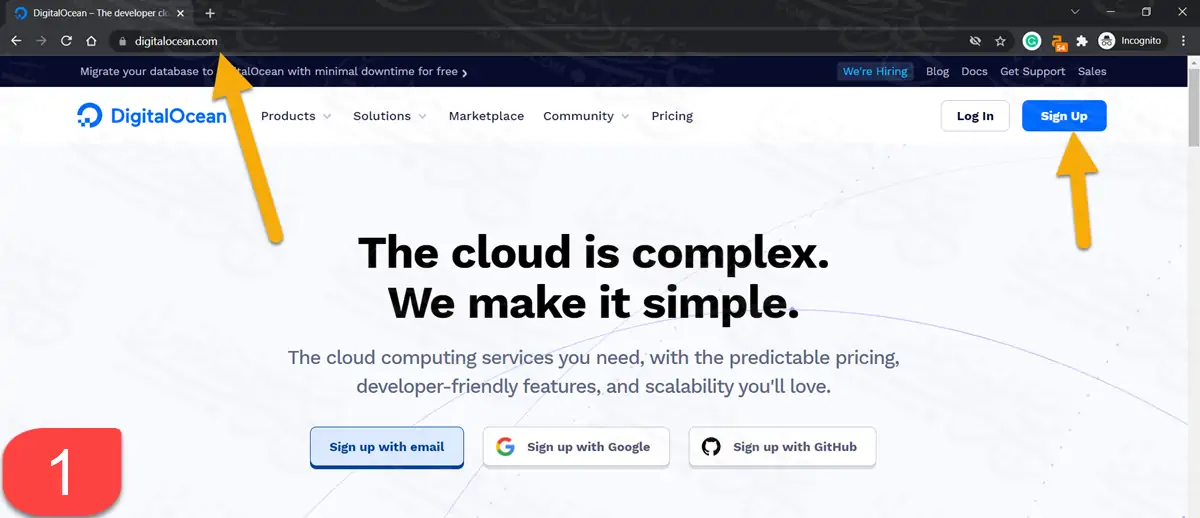Click the Migrate your database banner link
Image resolution: width=1200 pixels, height=518 pixels.
273,71
